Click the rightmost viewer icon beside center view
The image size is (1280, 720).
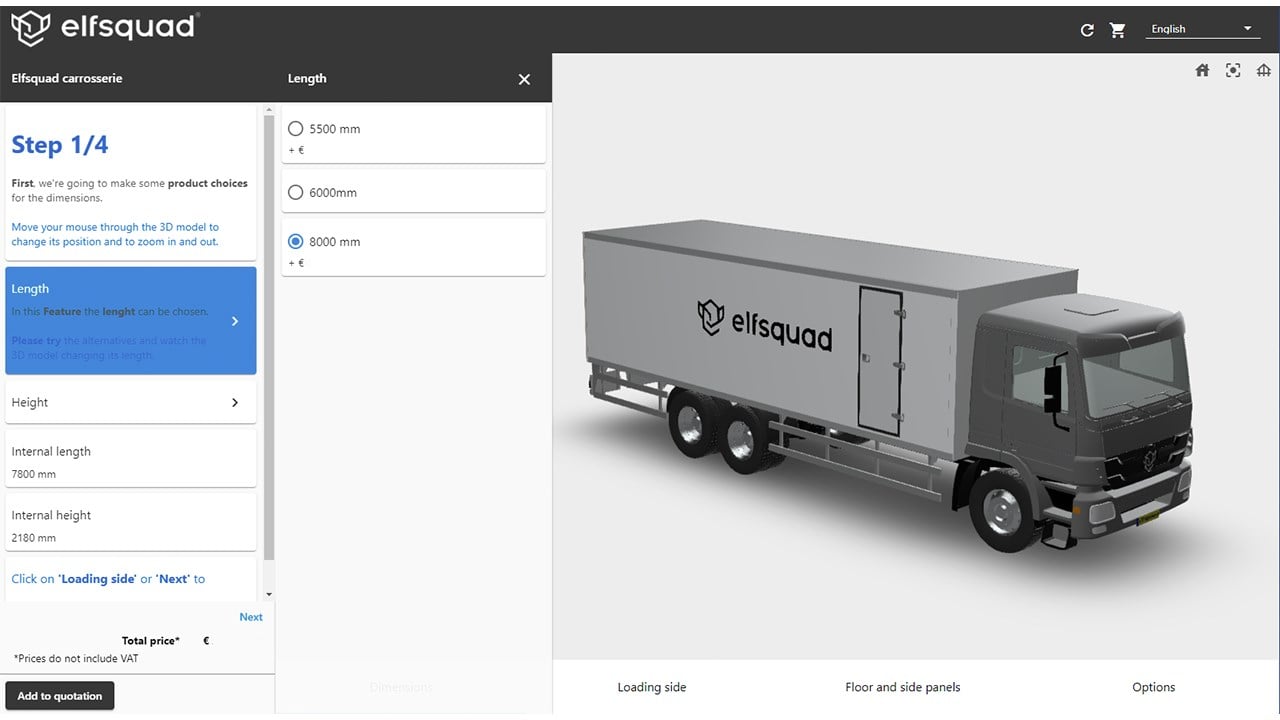(1264, 70)
